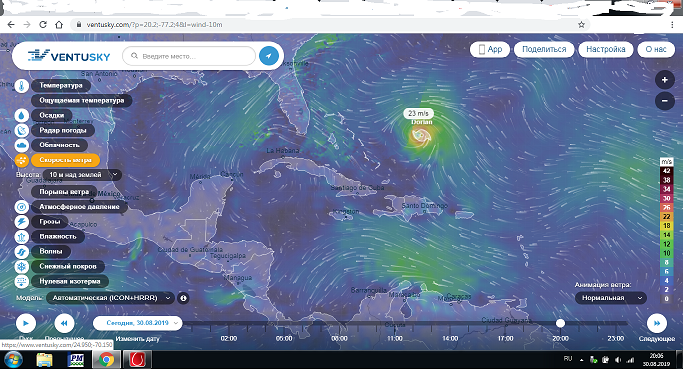
Task: Switch layer to Грозы
Action: click(50, 222)
